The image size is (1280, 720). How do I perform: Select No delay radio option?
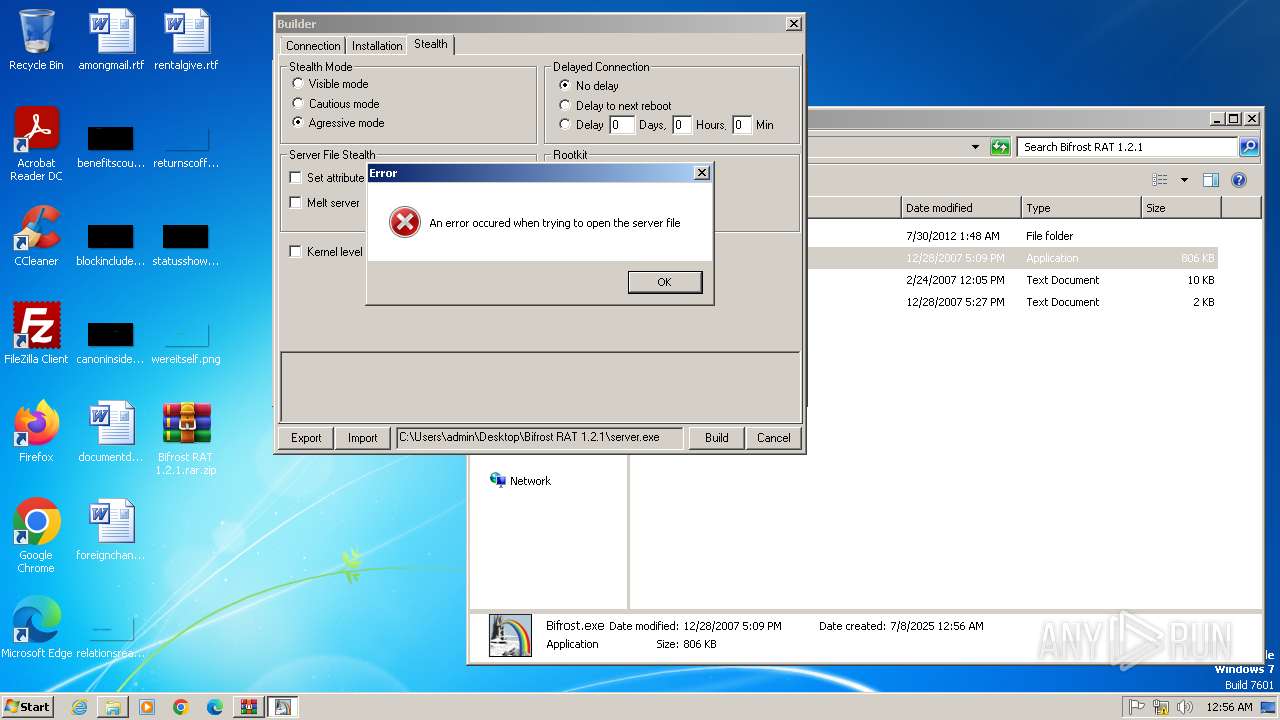[x=565, y=86]
